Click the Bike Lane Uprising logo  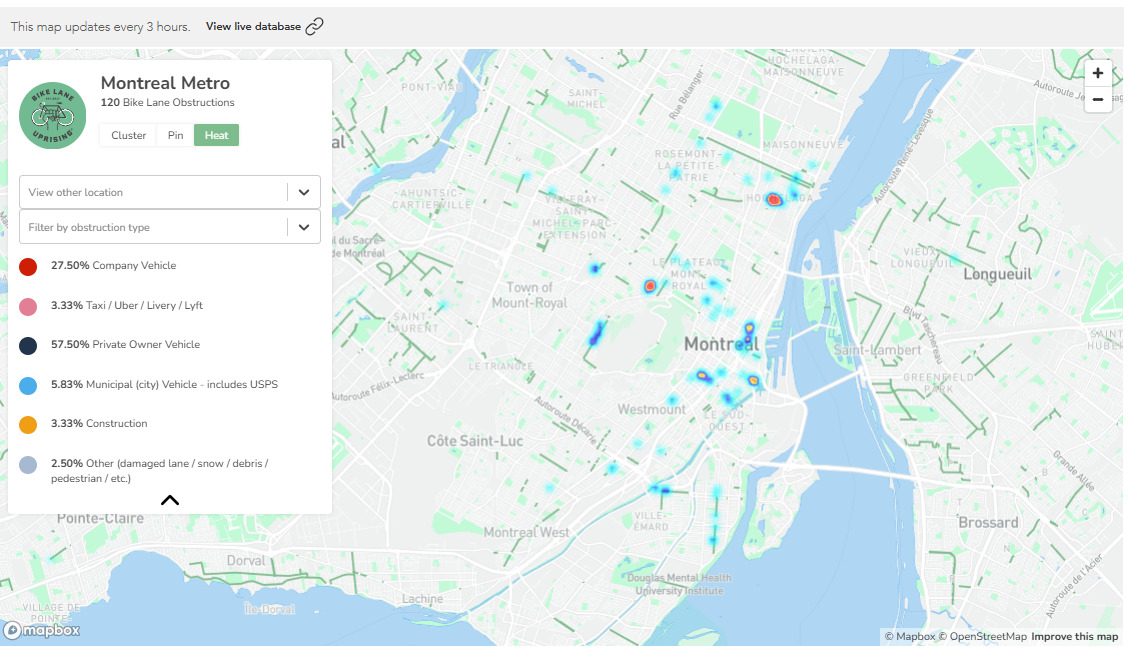[x=52, y=116]
